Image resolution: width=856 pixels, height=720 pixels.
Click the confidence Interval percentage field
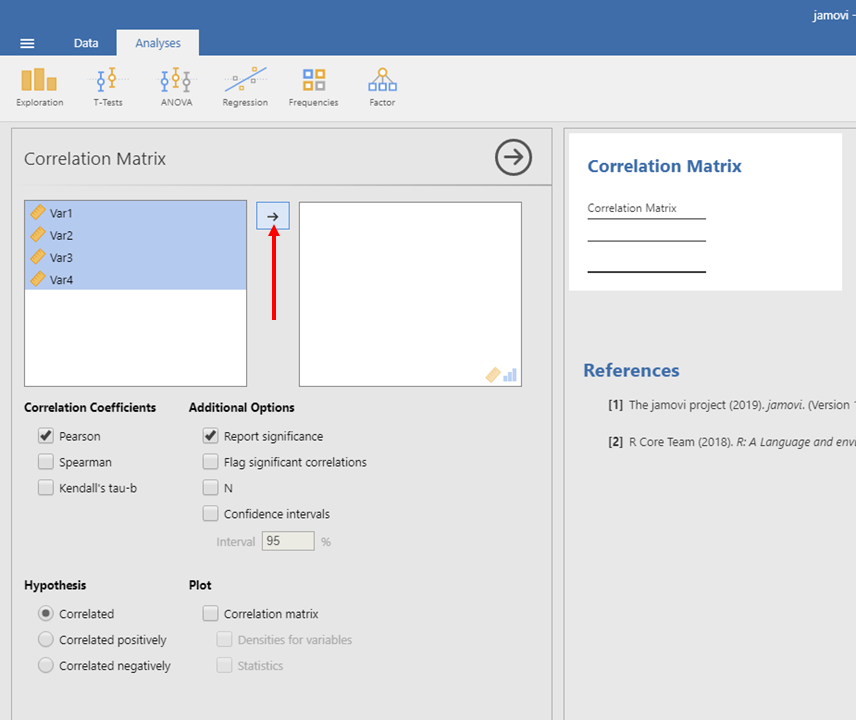click(x=288, y=541)
